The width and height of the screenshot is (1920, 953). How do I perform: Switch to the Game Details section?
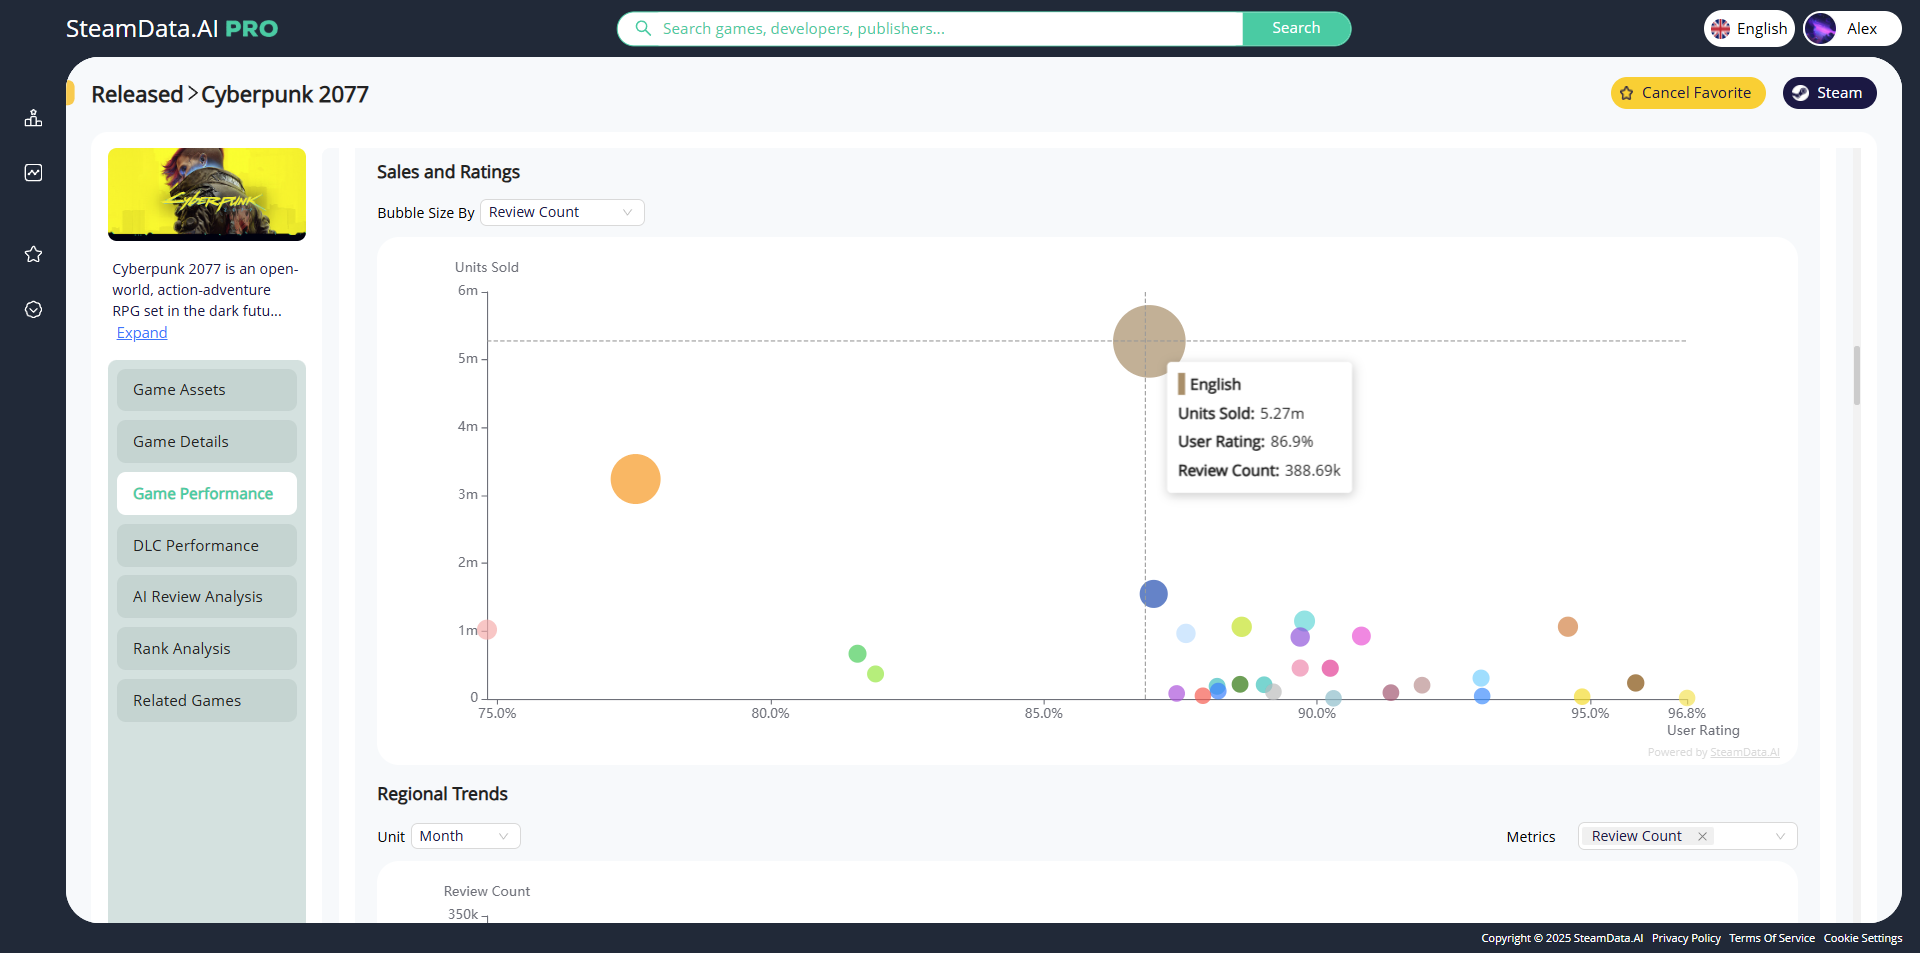[206, 441]
